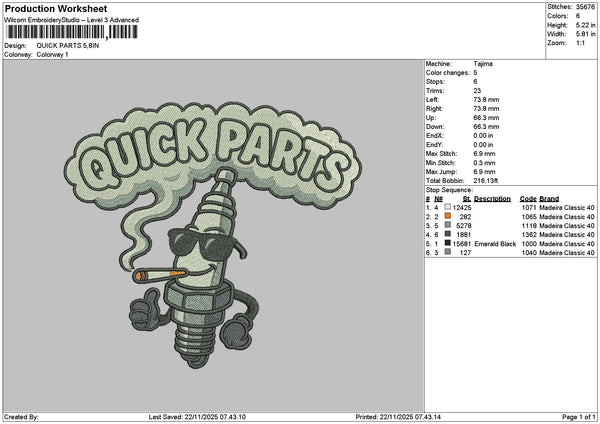Click the gray 1040 color swatch

447,252
